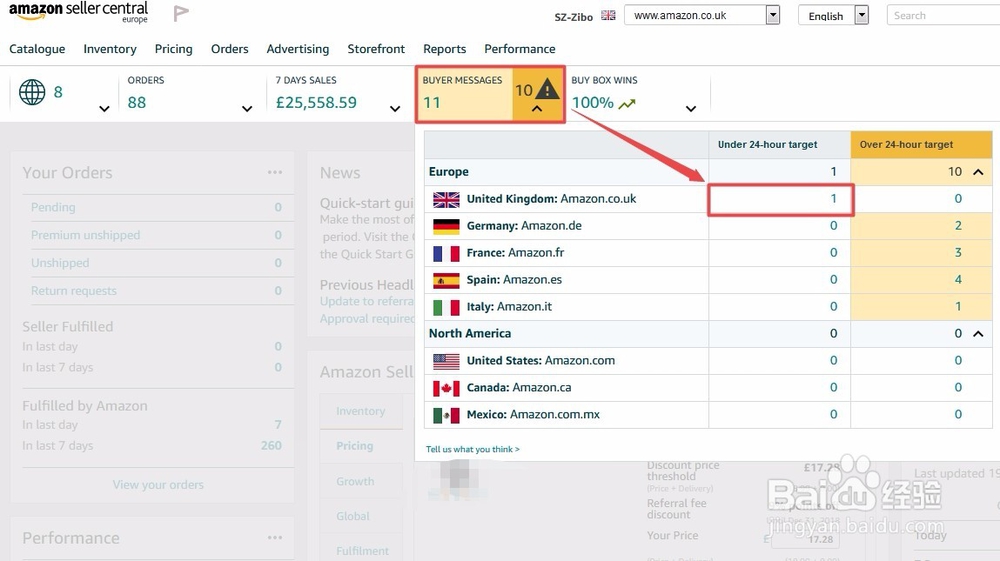Open Germany: Amazon.de marketplace link

coord(524,226)
